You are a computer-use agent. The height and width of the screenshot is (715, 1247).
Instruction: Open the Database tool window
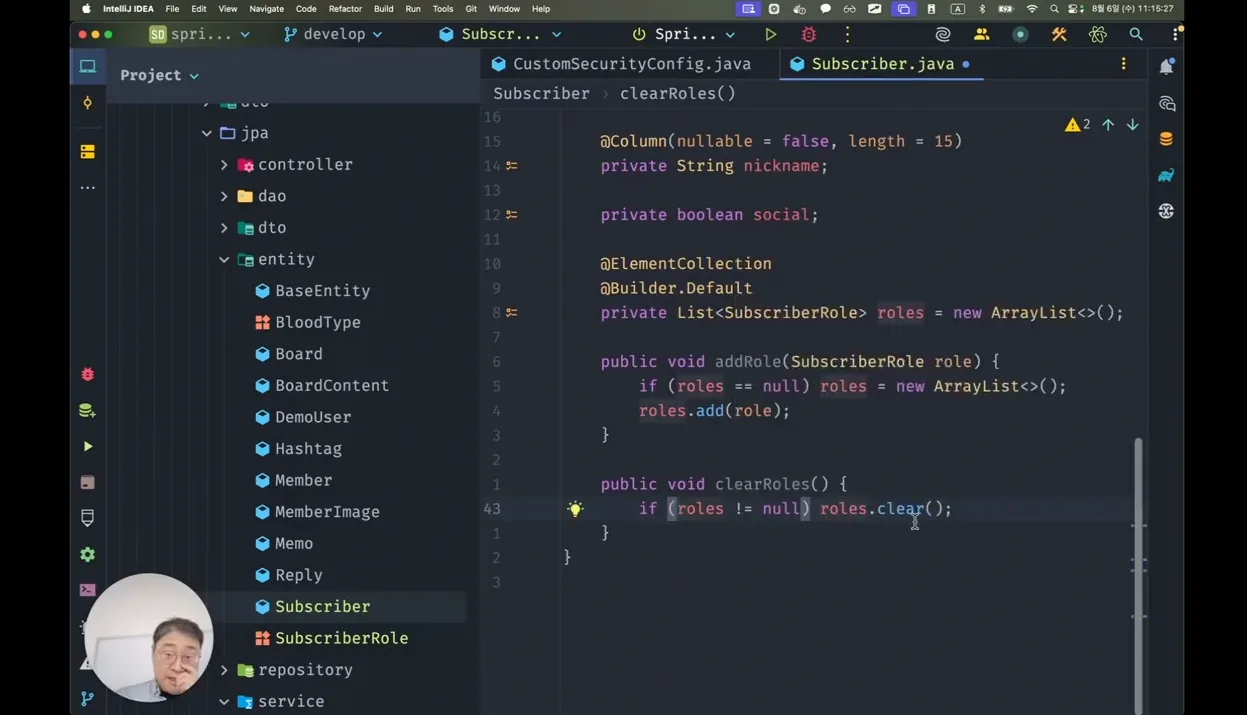point(1166,139)
